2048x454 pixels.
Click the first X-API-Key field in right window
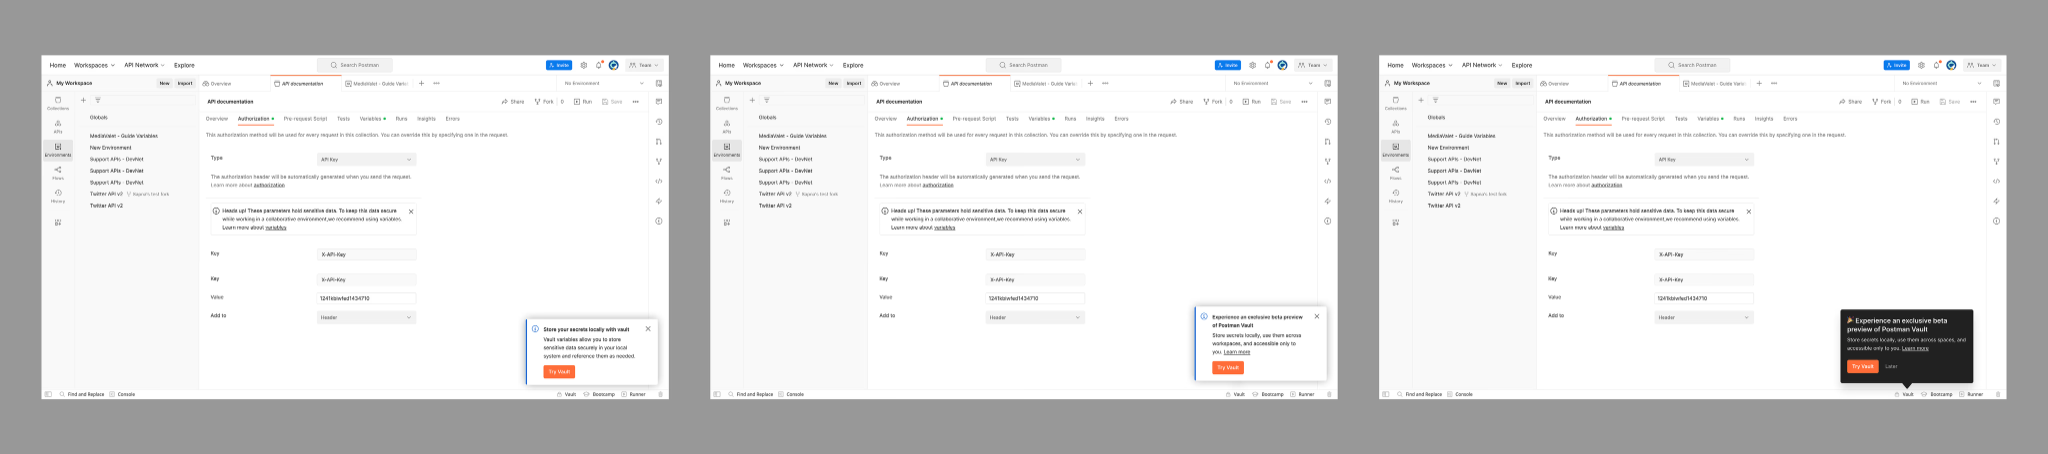1704,254
